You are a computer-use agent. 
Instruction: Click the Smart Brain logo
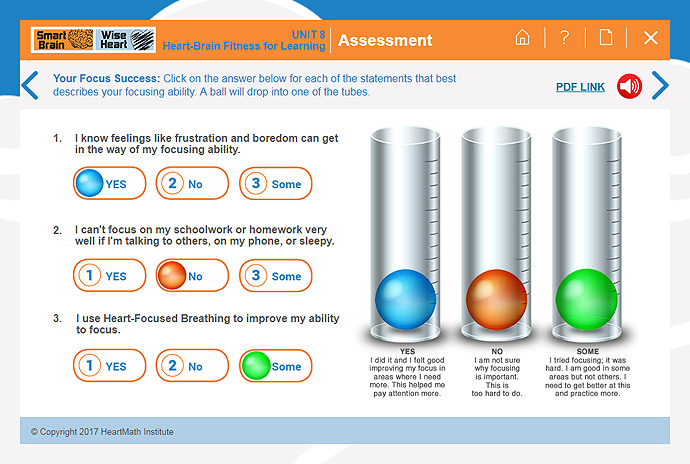64,40
